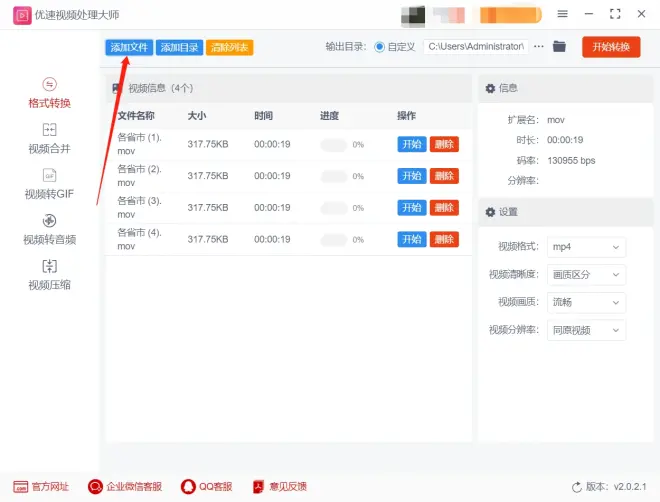Click 企业微信客服 link text
660x502 pixels.
[x=134, y=487]
